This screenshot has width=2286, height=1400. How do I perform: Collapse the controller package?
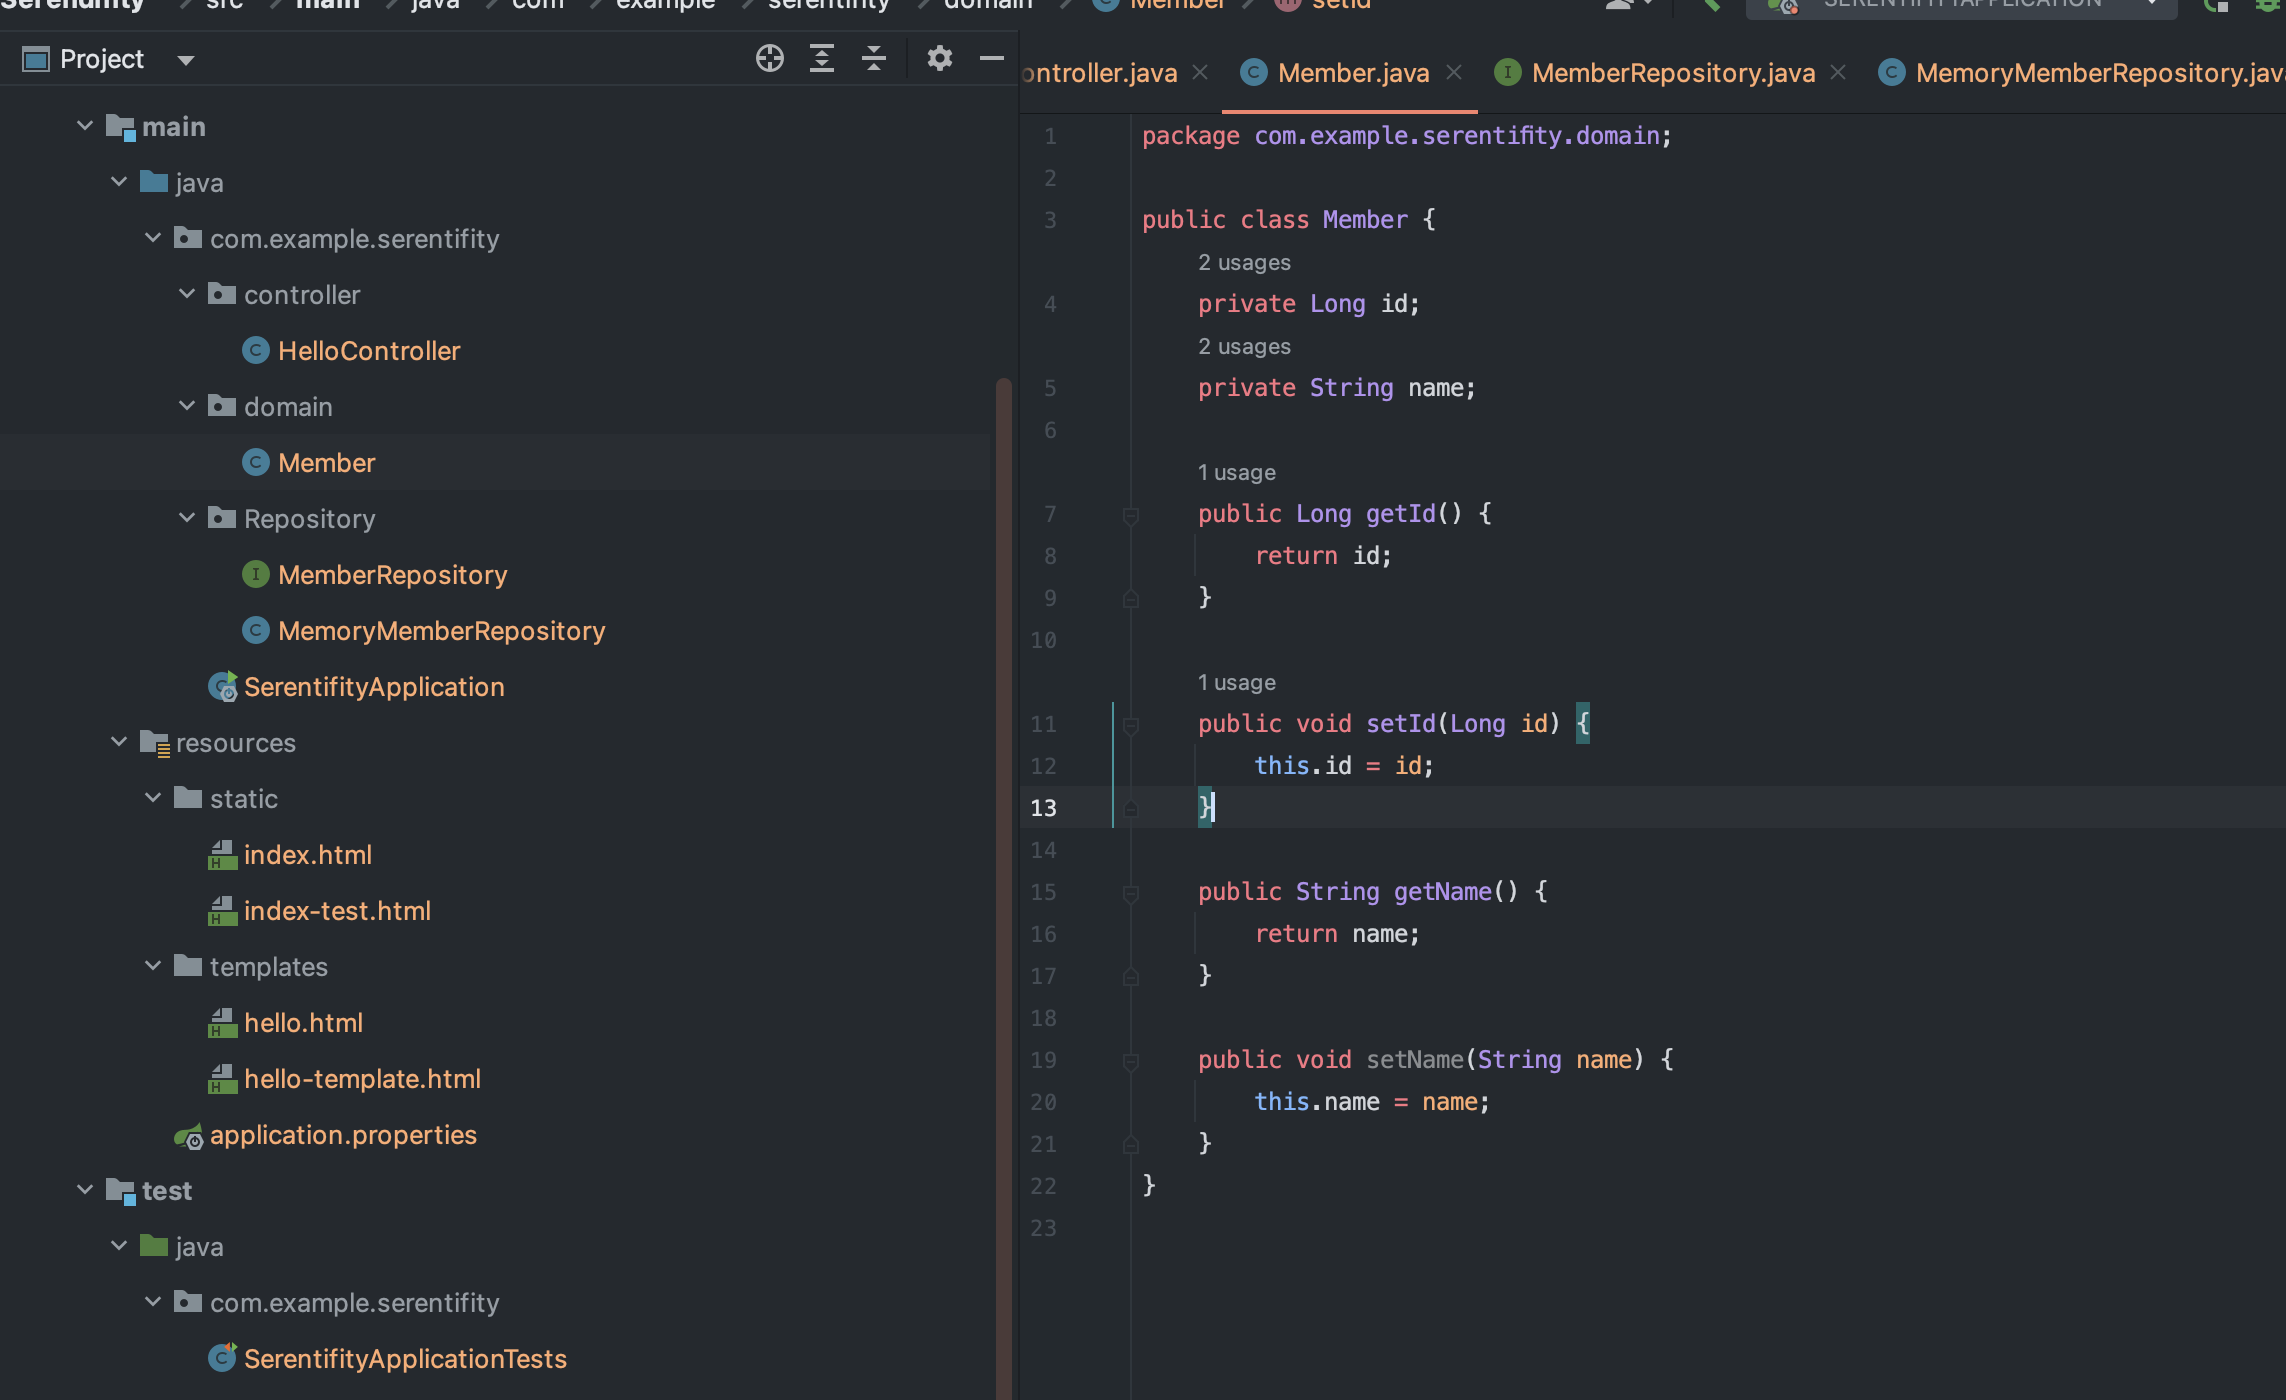pos(187,294)
